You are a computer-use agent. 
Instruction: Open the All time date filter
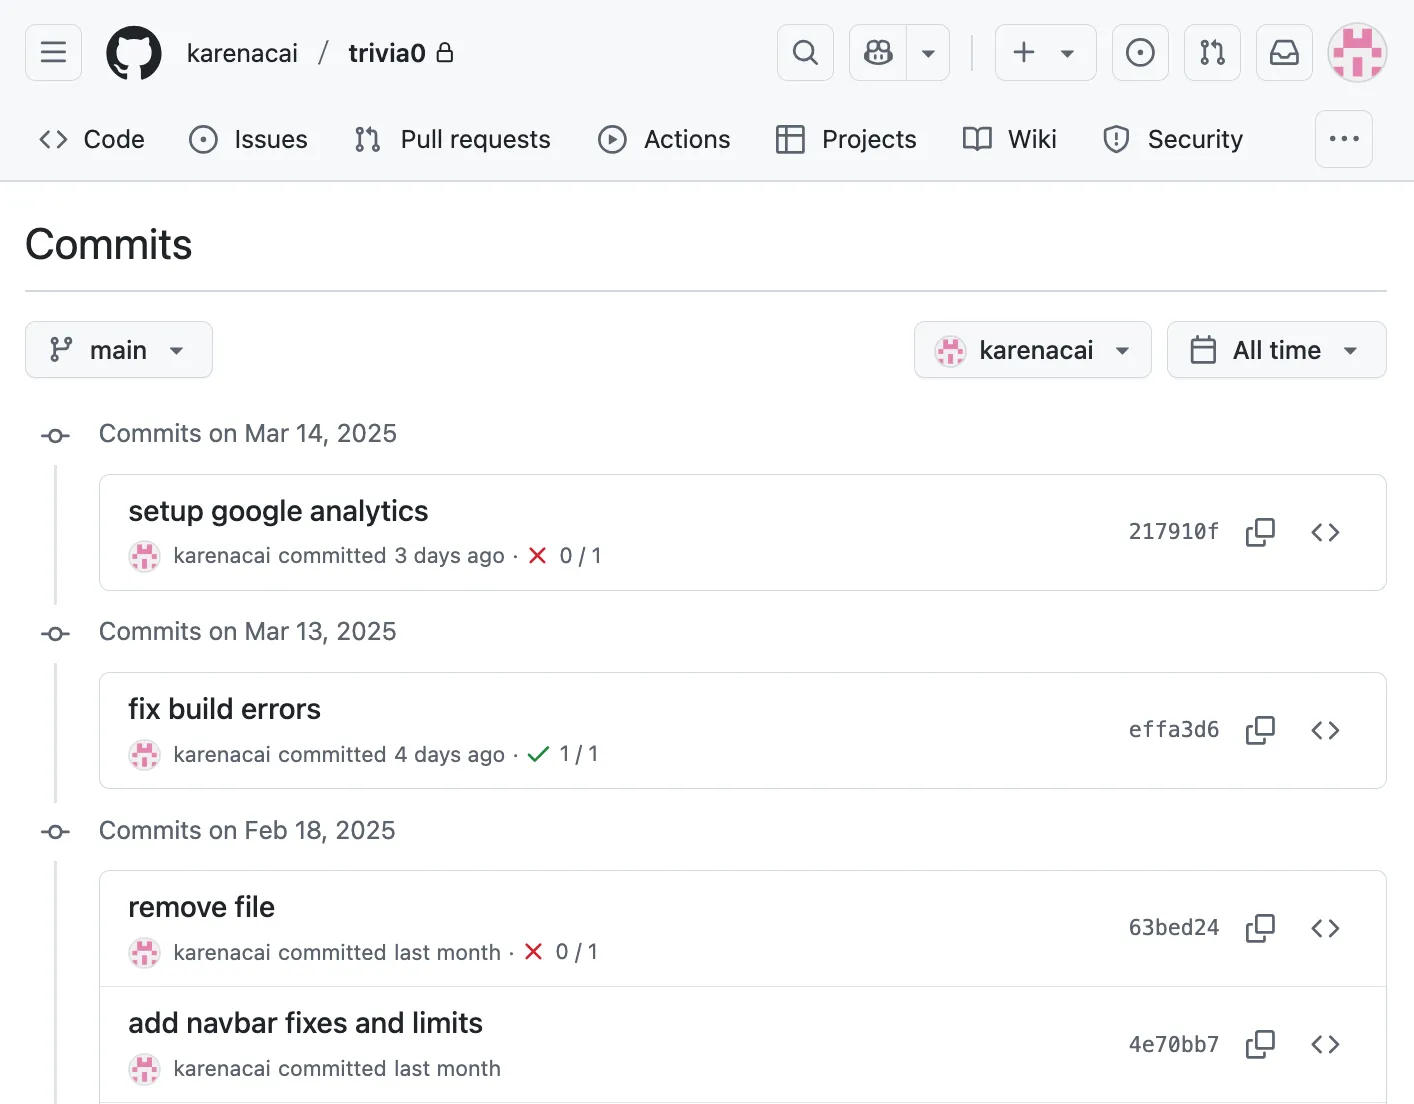pyautogui.click(x=1276, y=350)
